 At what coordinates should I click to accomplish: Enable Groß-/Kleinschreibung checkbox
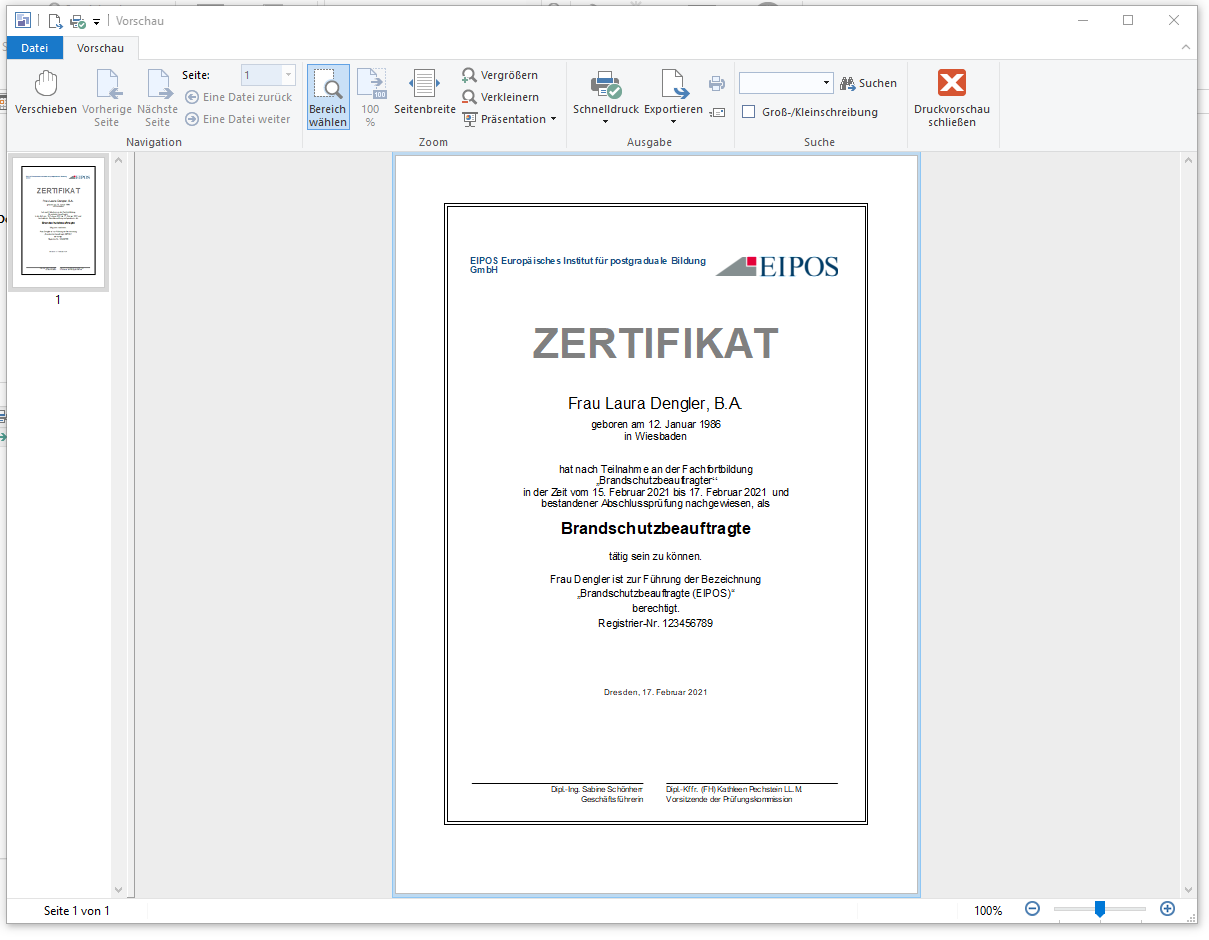point(748,112)
